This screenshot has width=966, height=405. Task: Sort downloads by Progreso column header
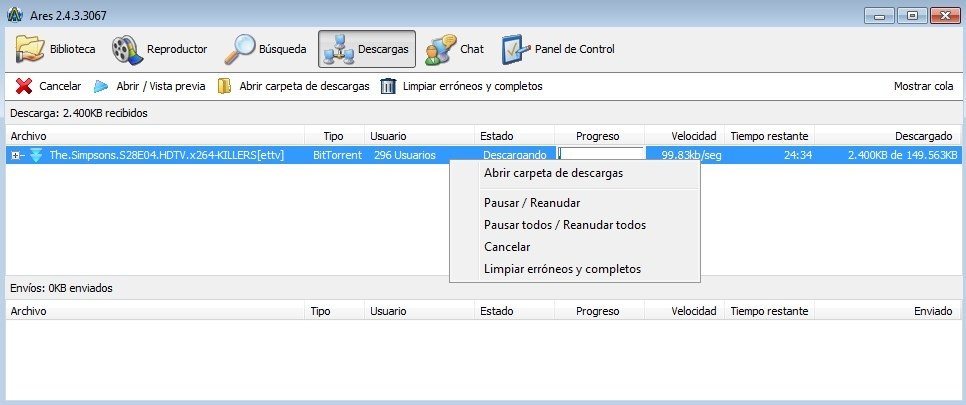[x=599, y=136]
